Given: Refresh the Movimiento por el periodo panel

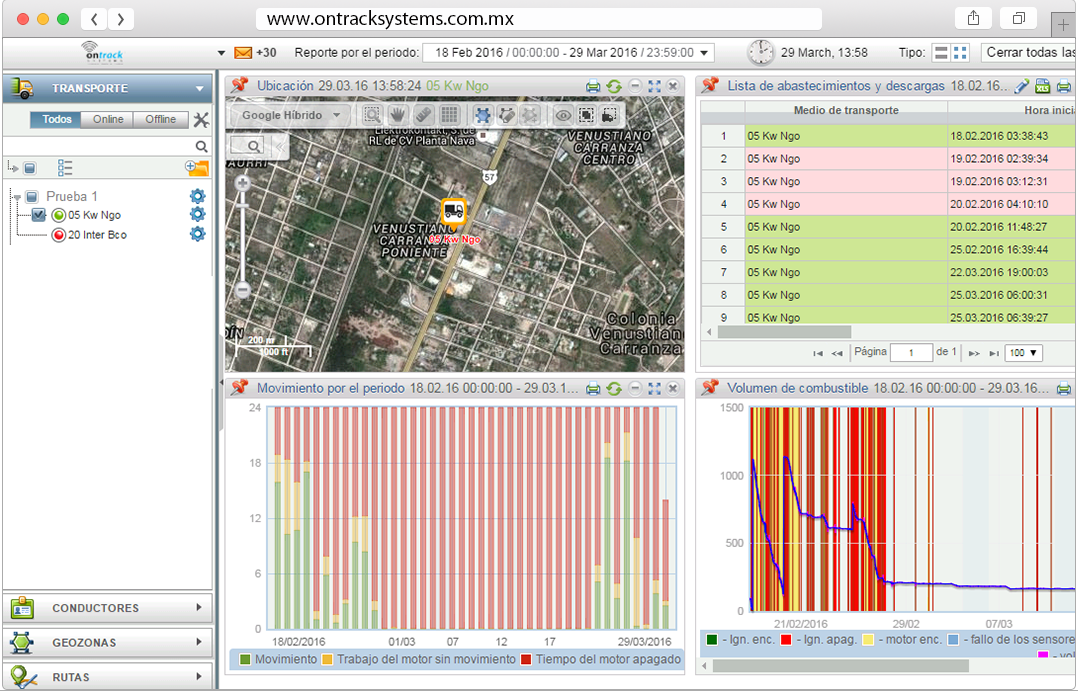Looking at the screenshot, I should coord(614,388).
